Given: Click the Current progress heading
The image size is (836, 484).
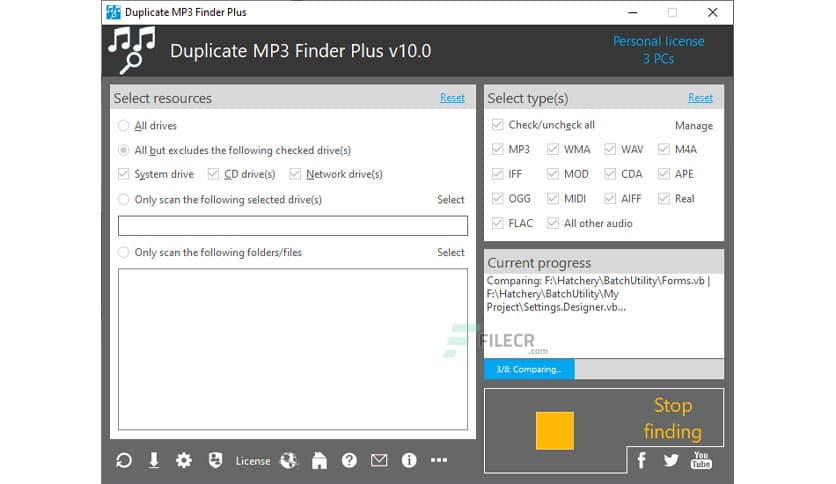Looking at the screenshot, I should [539, 263].
